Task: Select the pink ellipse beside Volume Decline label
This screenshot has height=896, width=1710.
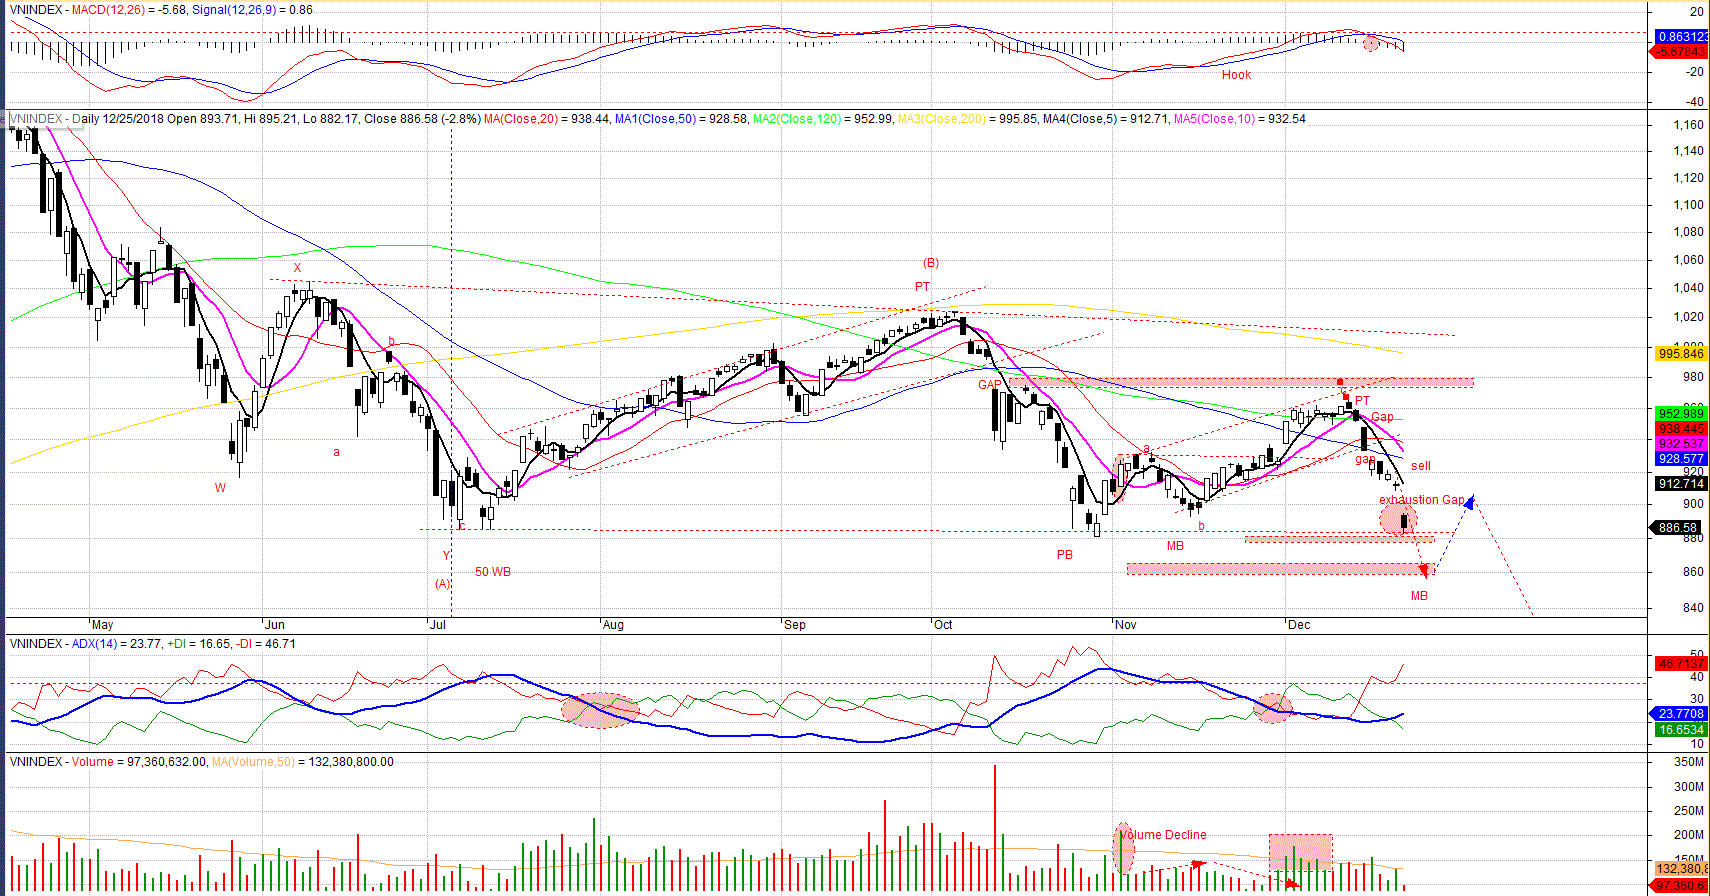Action: coord(1124,848)
